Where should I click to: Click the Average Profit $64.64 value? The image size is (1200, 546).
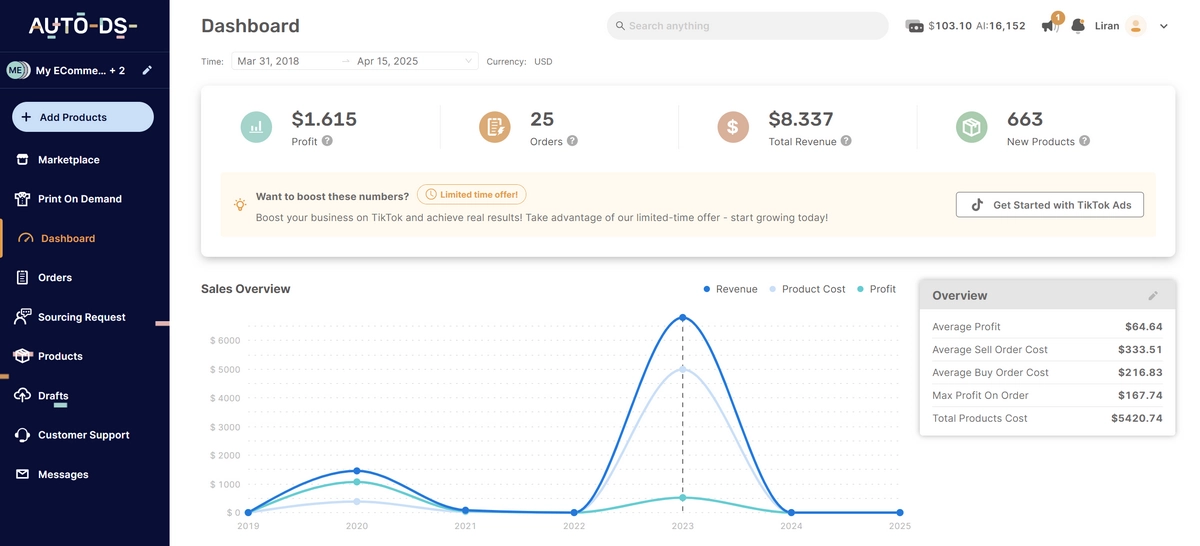tap(1143, 327)
